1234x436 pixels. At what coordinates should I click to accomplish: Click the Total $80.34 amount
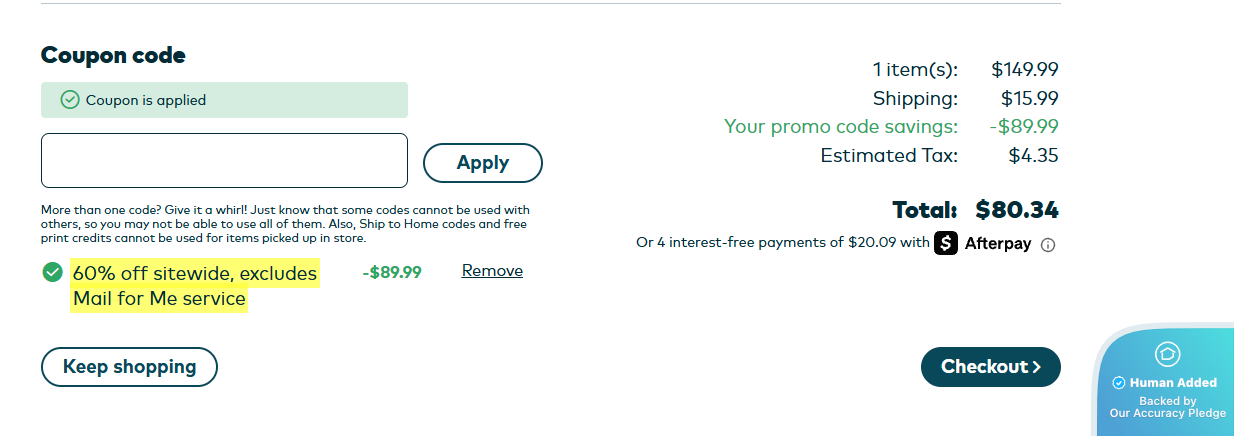[x=1016, y=210]
